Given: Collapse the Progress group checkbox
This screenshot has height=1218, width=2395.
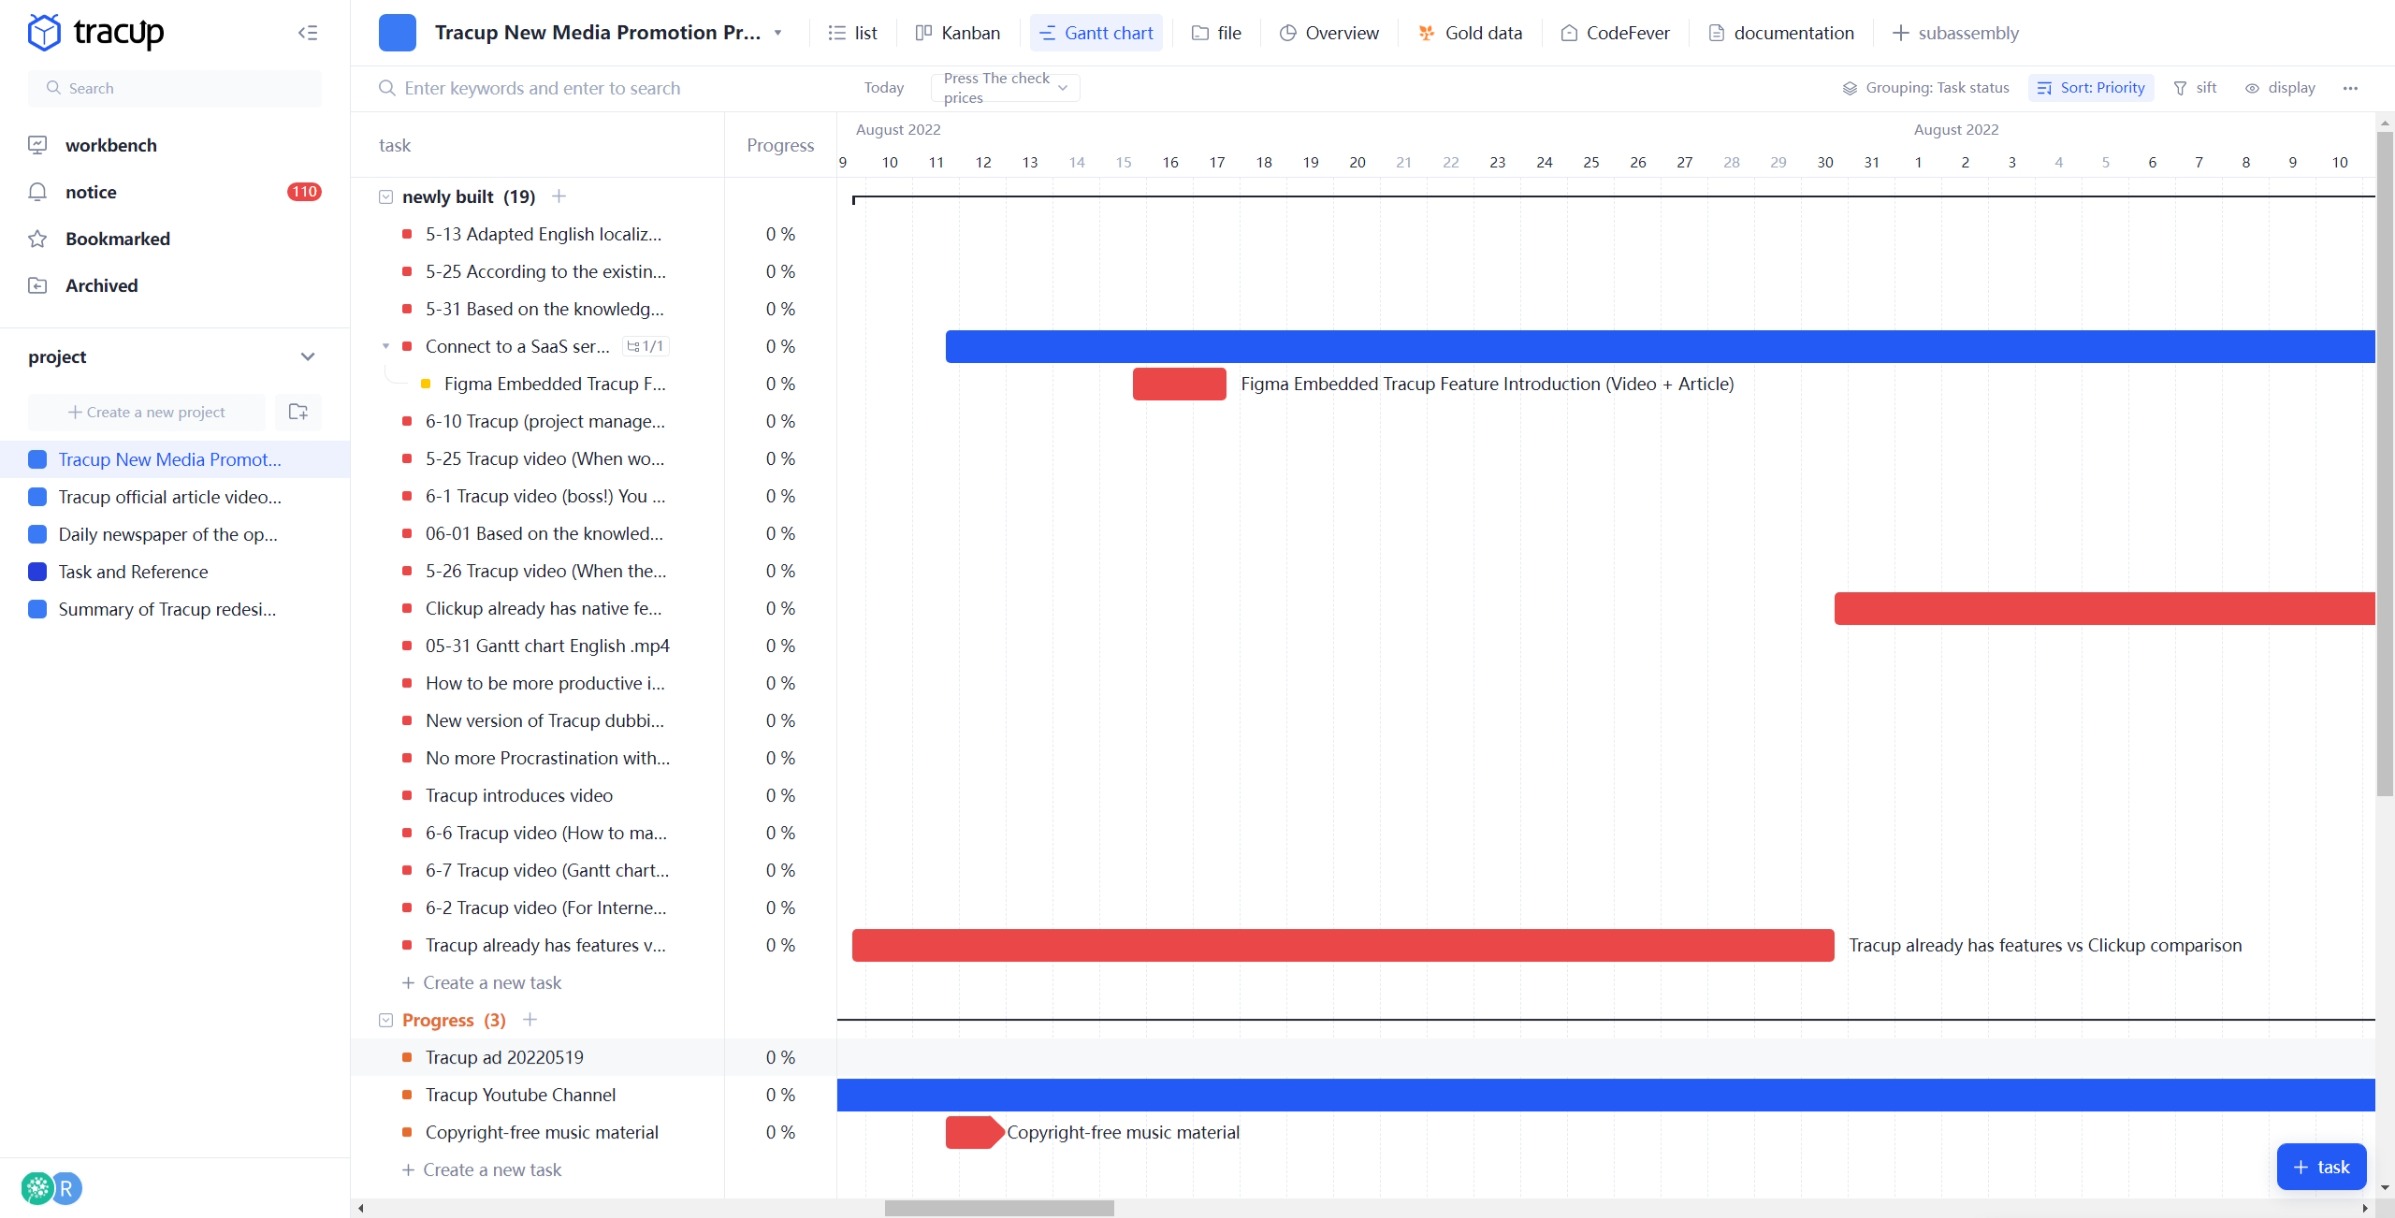Looking at the screenshot, I should point(386,1020).
